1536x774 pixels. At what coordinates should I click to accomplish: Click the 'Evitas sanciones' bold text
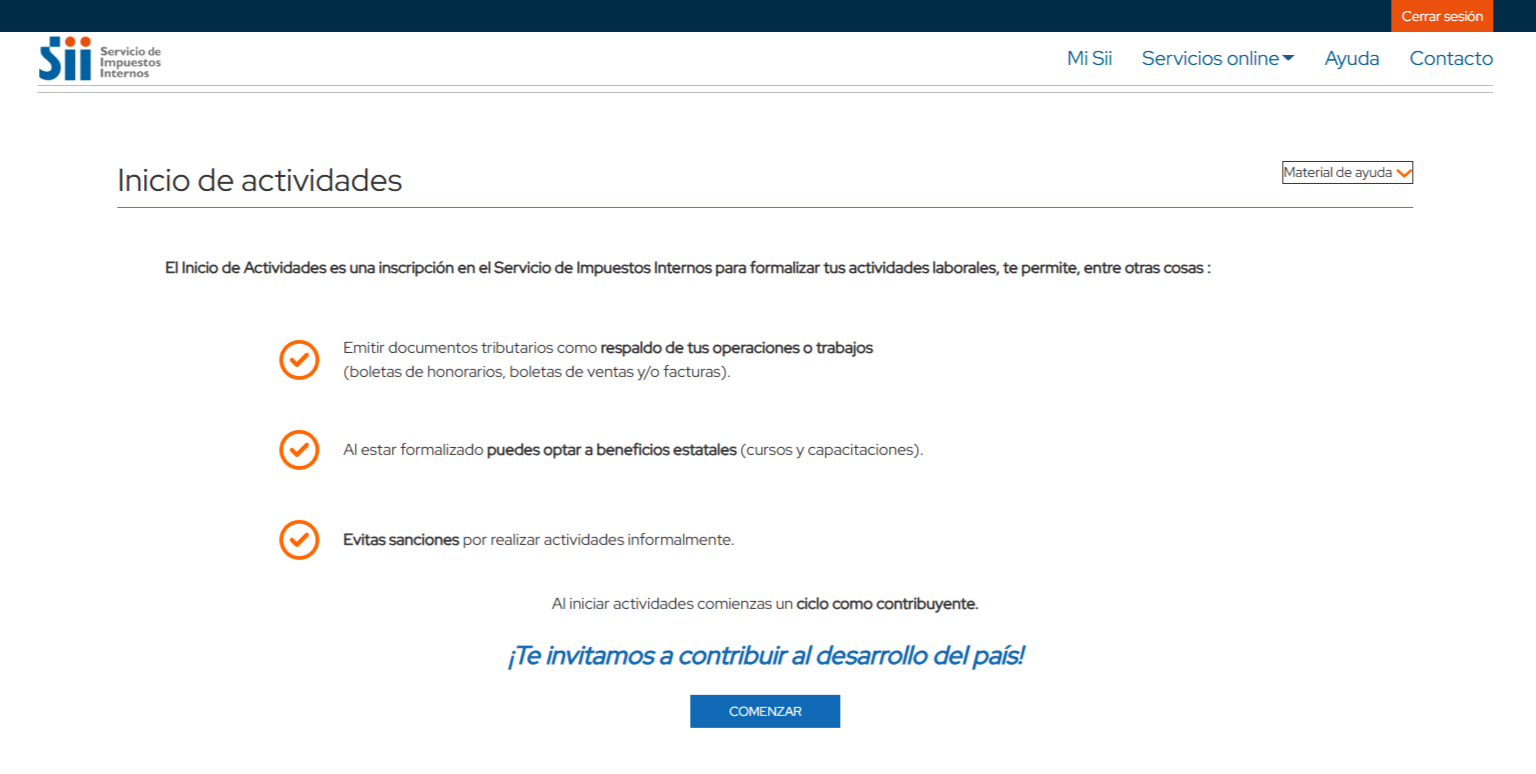pos(400,540)
